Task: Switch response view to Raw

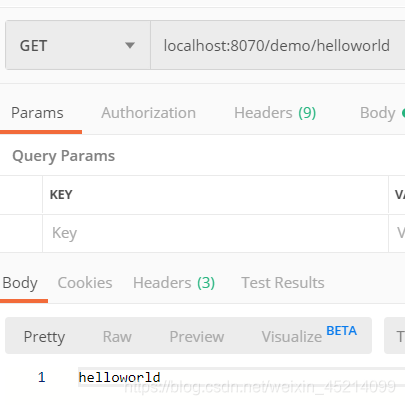Action: [117, 337]
